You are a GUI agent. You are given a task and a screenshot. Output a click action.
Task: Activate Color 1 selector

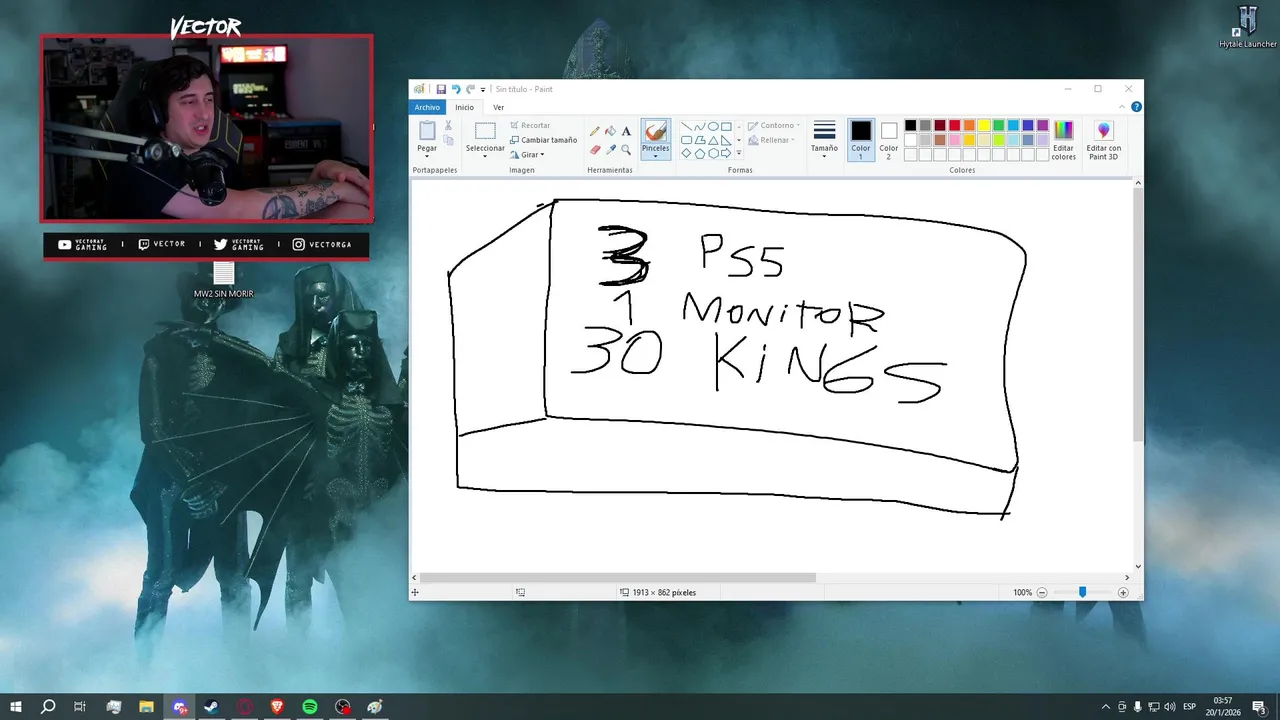point(861,140)
